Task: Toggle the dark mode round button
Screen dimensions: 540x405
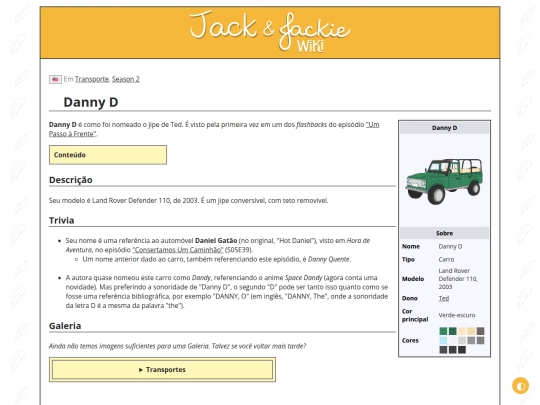Action: coord(520,386)
